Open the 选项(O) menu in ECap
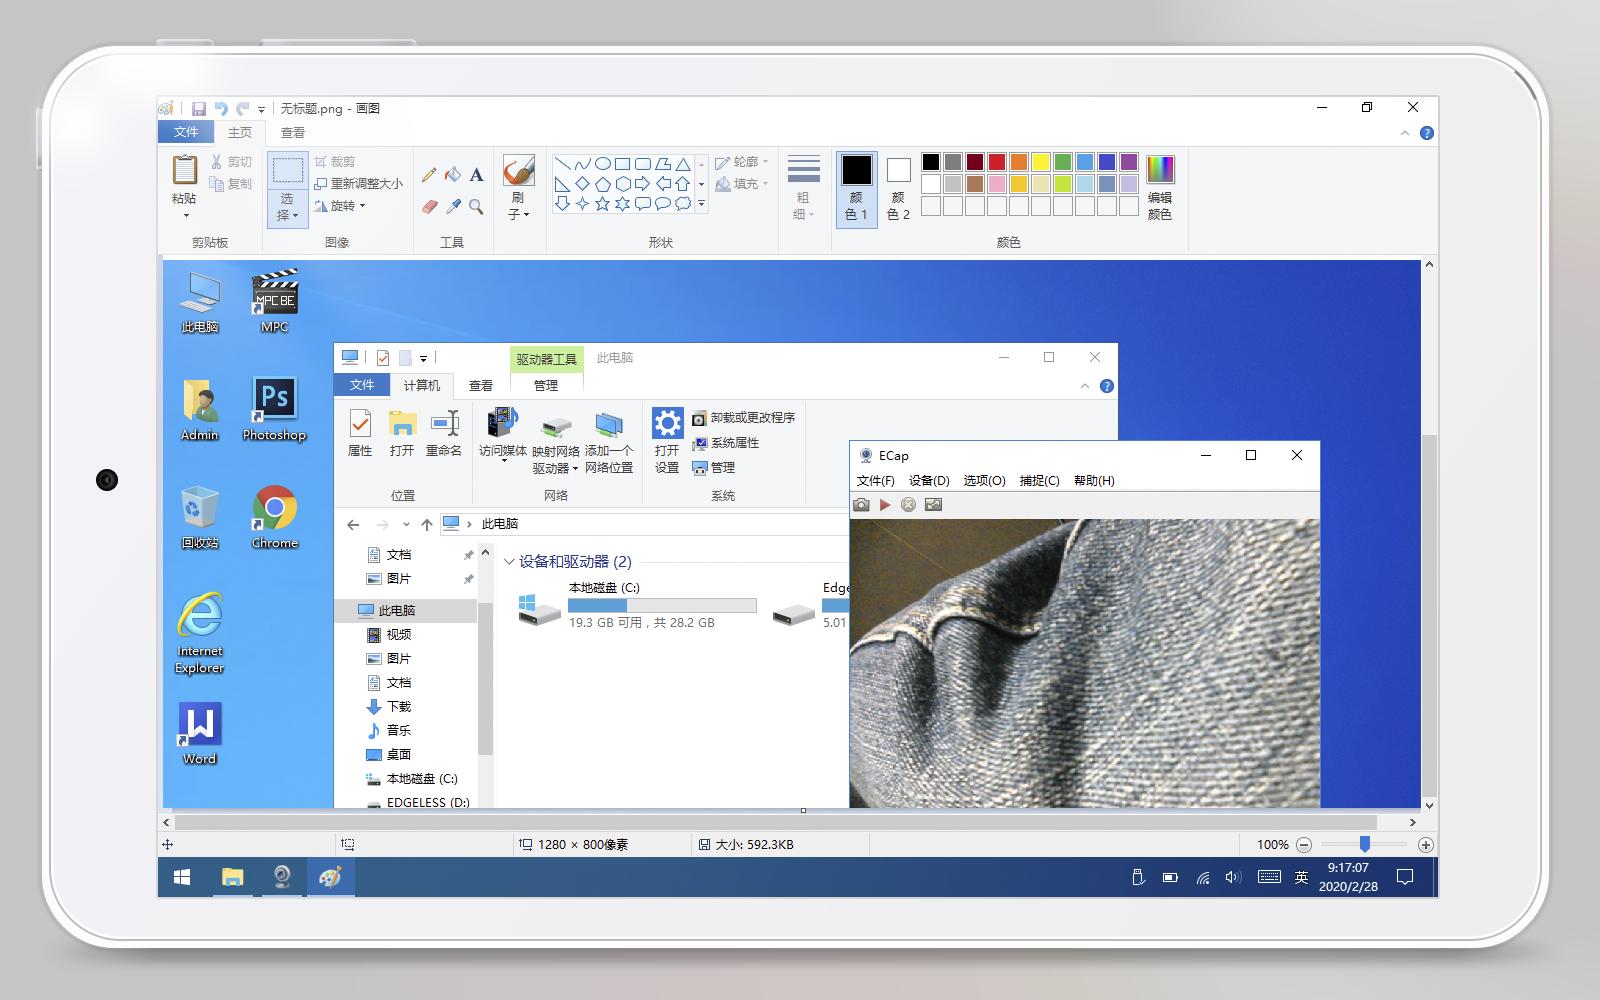This screenshot has width=1600, height=1000. 984,480
